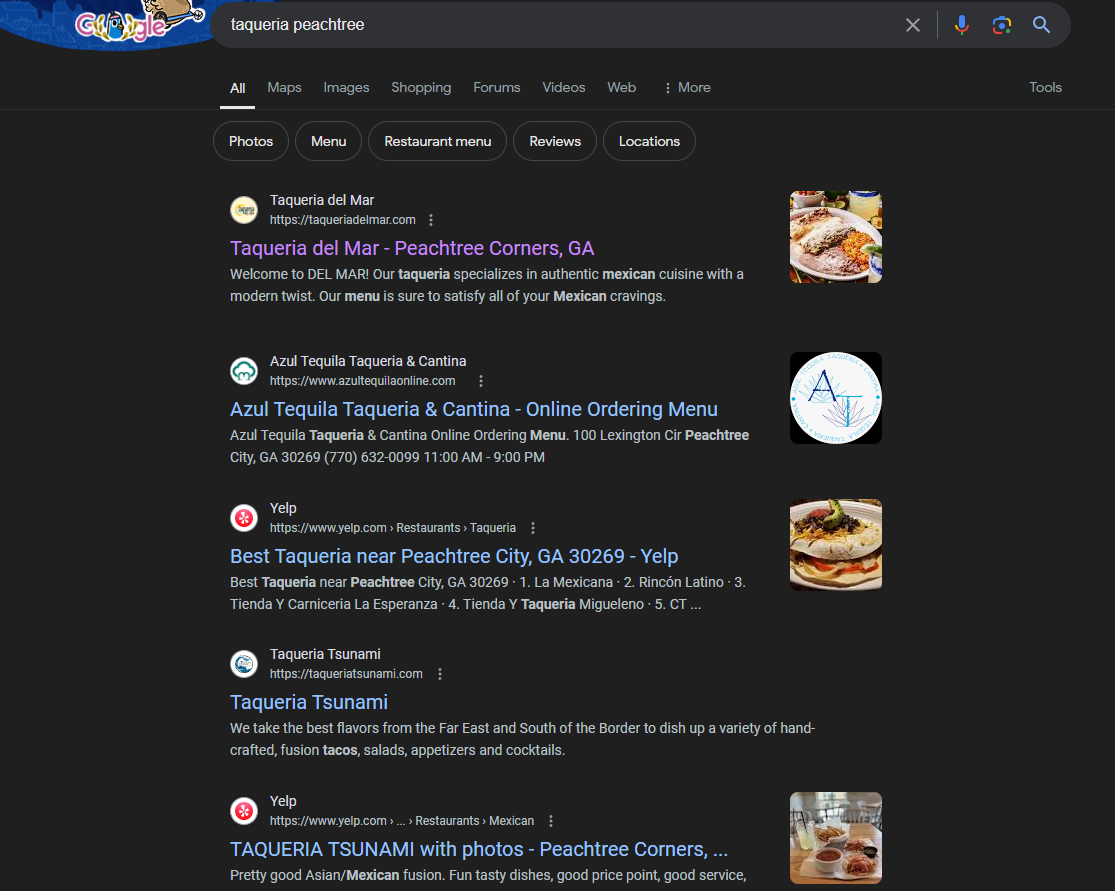Open options dots next to azultequilaonline.com

click(x=481, y=381)
